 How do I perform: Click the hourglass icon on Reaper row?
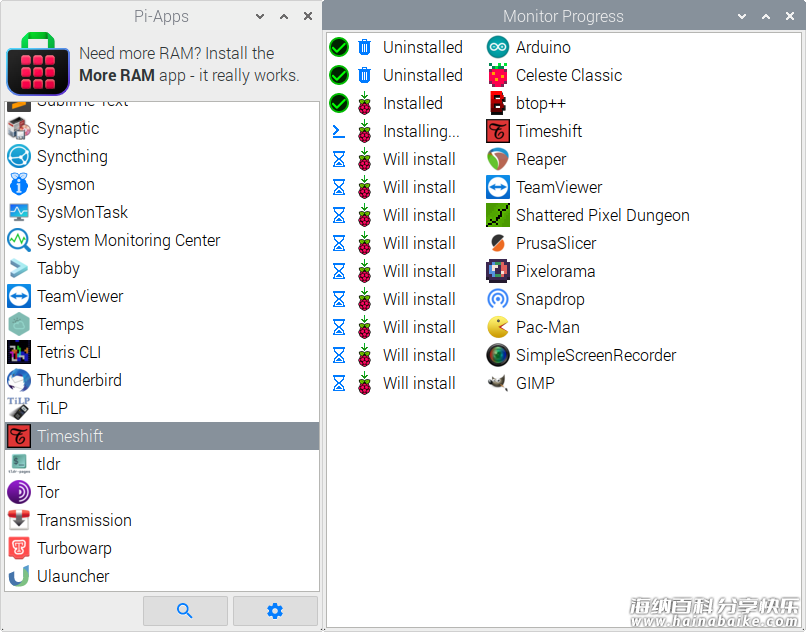pos(339,159)
